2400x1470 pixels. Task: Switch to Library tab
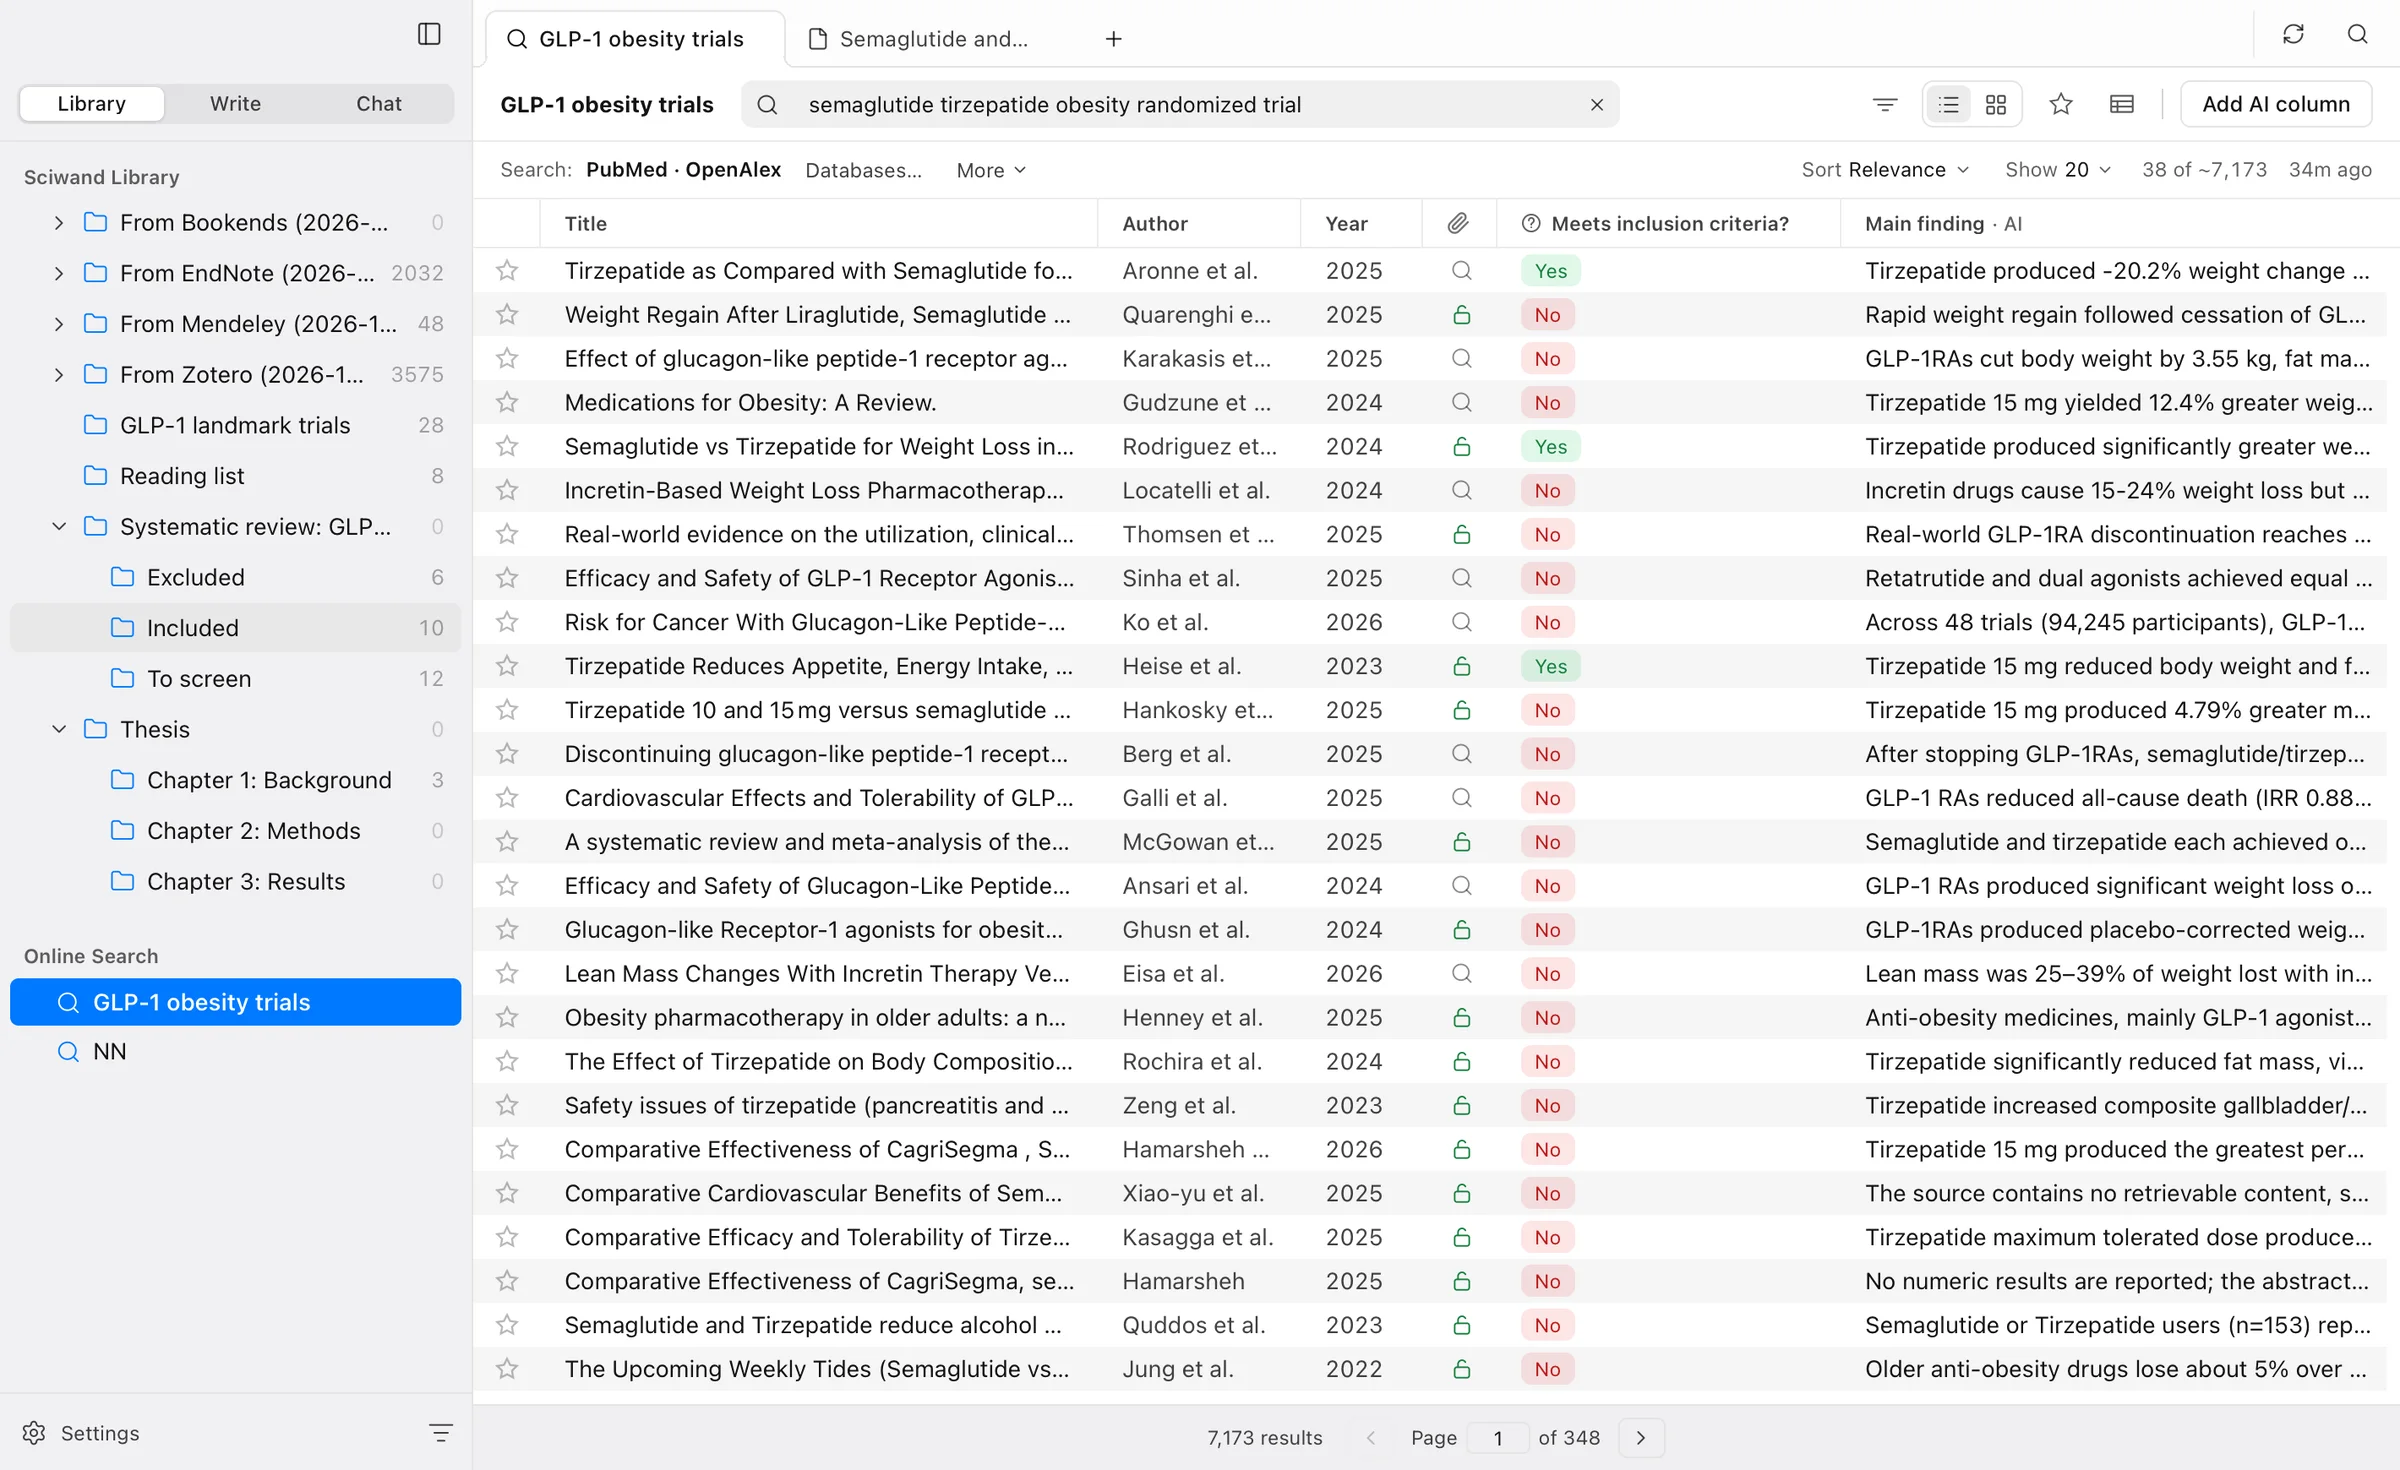tap(92, 104)
